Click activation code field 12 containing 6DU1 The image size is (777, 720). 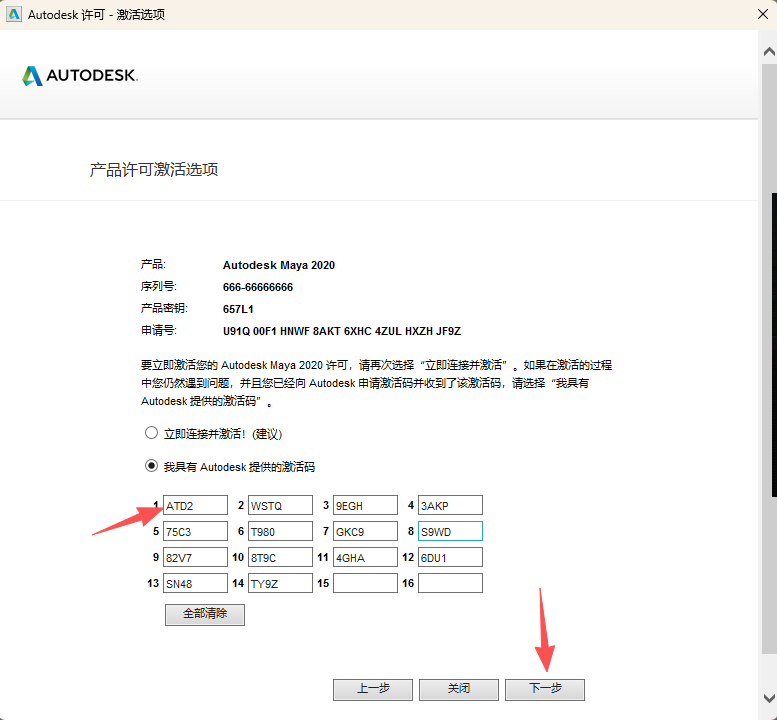(x=450, y=557)
